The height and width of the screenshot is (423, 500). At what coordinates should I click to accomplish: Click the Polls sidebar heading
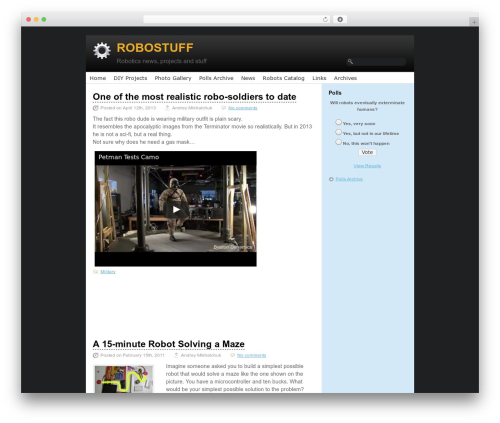tap(335, 93)
